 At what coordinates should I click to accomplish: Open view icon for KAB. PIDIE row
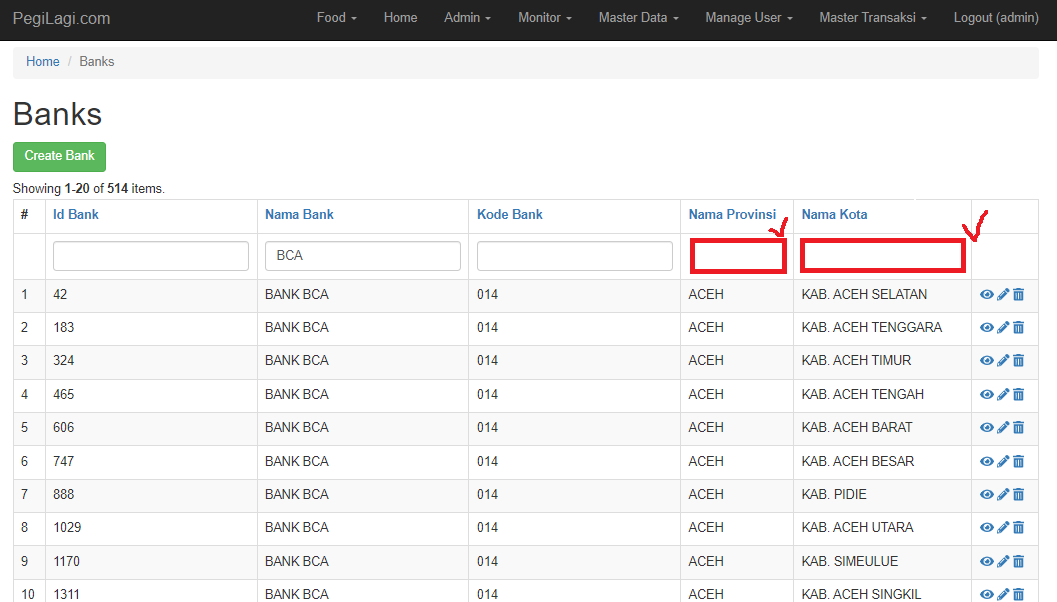tap(987, 495)
